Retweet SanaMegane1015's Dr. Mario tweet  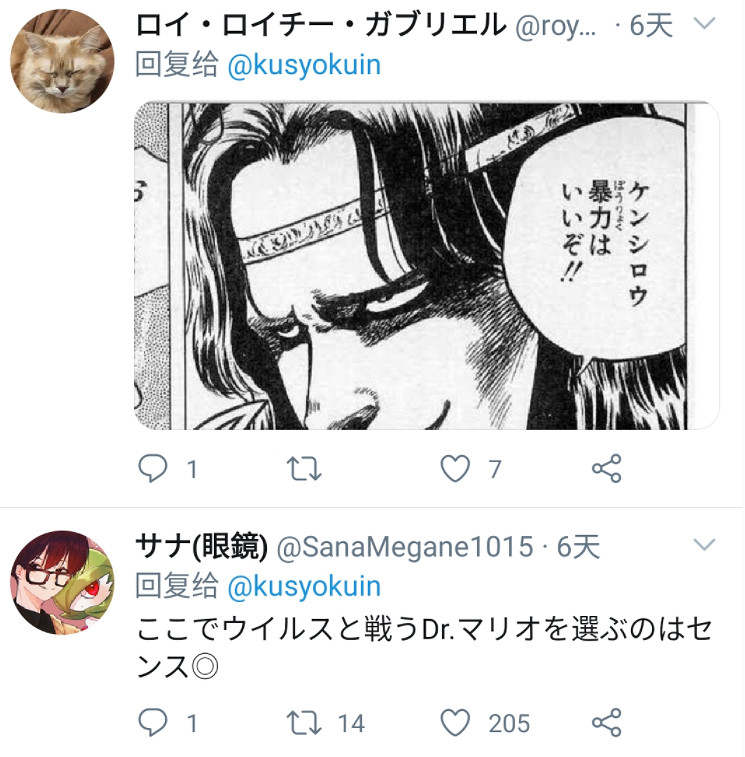click(x=304, y=723)
